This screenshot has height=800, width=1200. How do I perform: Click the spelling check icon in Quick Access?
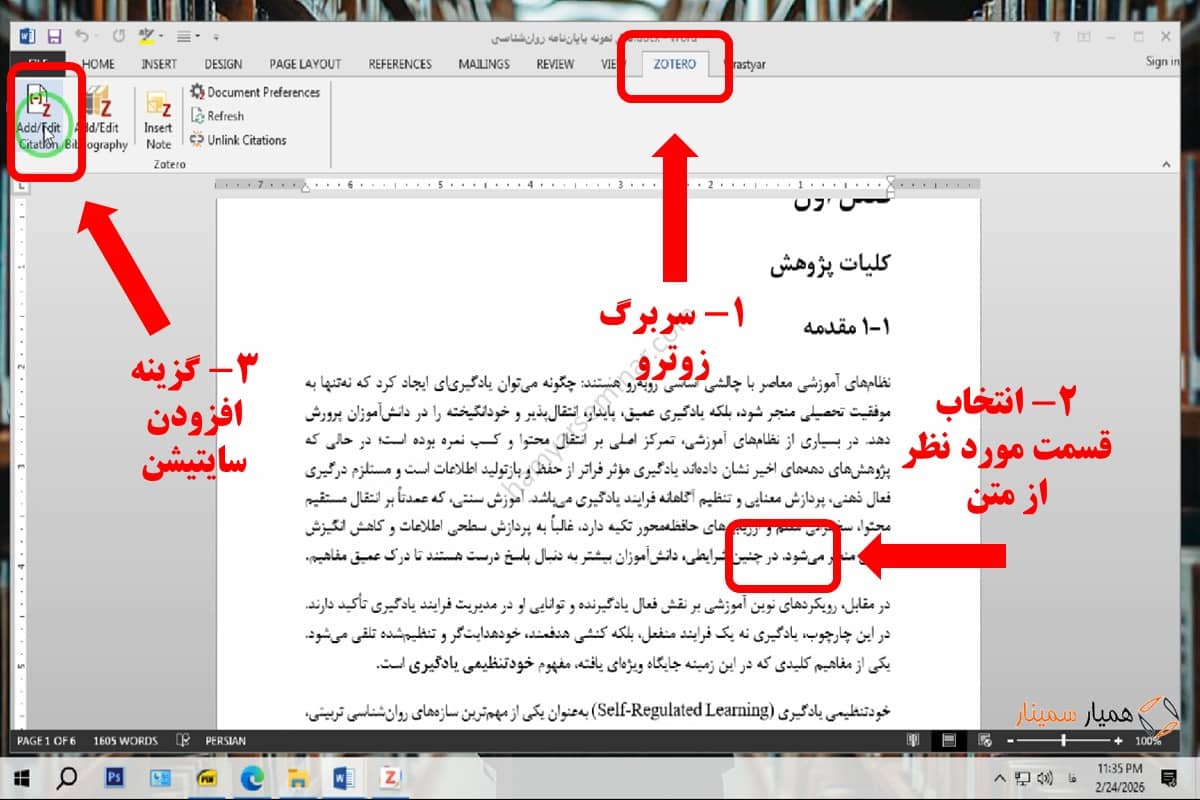(x=147, y=36)
